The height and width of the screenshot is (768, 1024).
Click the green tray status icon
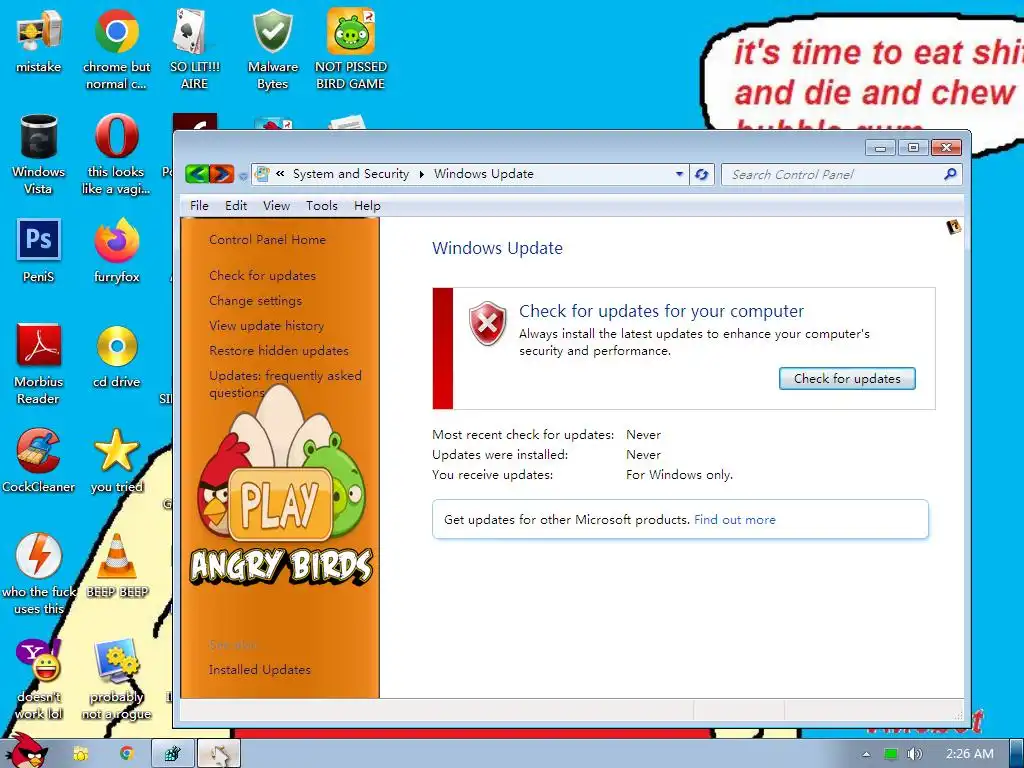[891, 754]
